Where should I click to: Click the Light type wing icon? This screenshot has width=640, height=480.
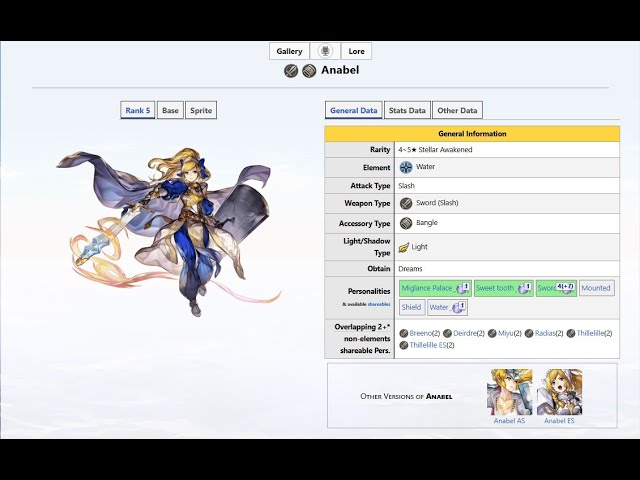404,247
